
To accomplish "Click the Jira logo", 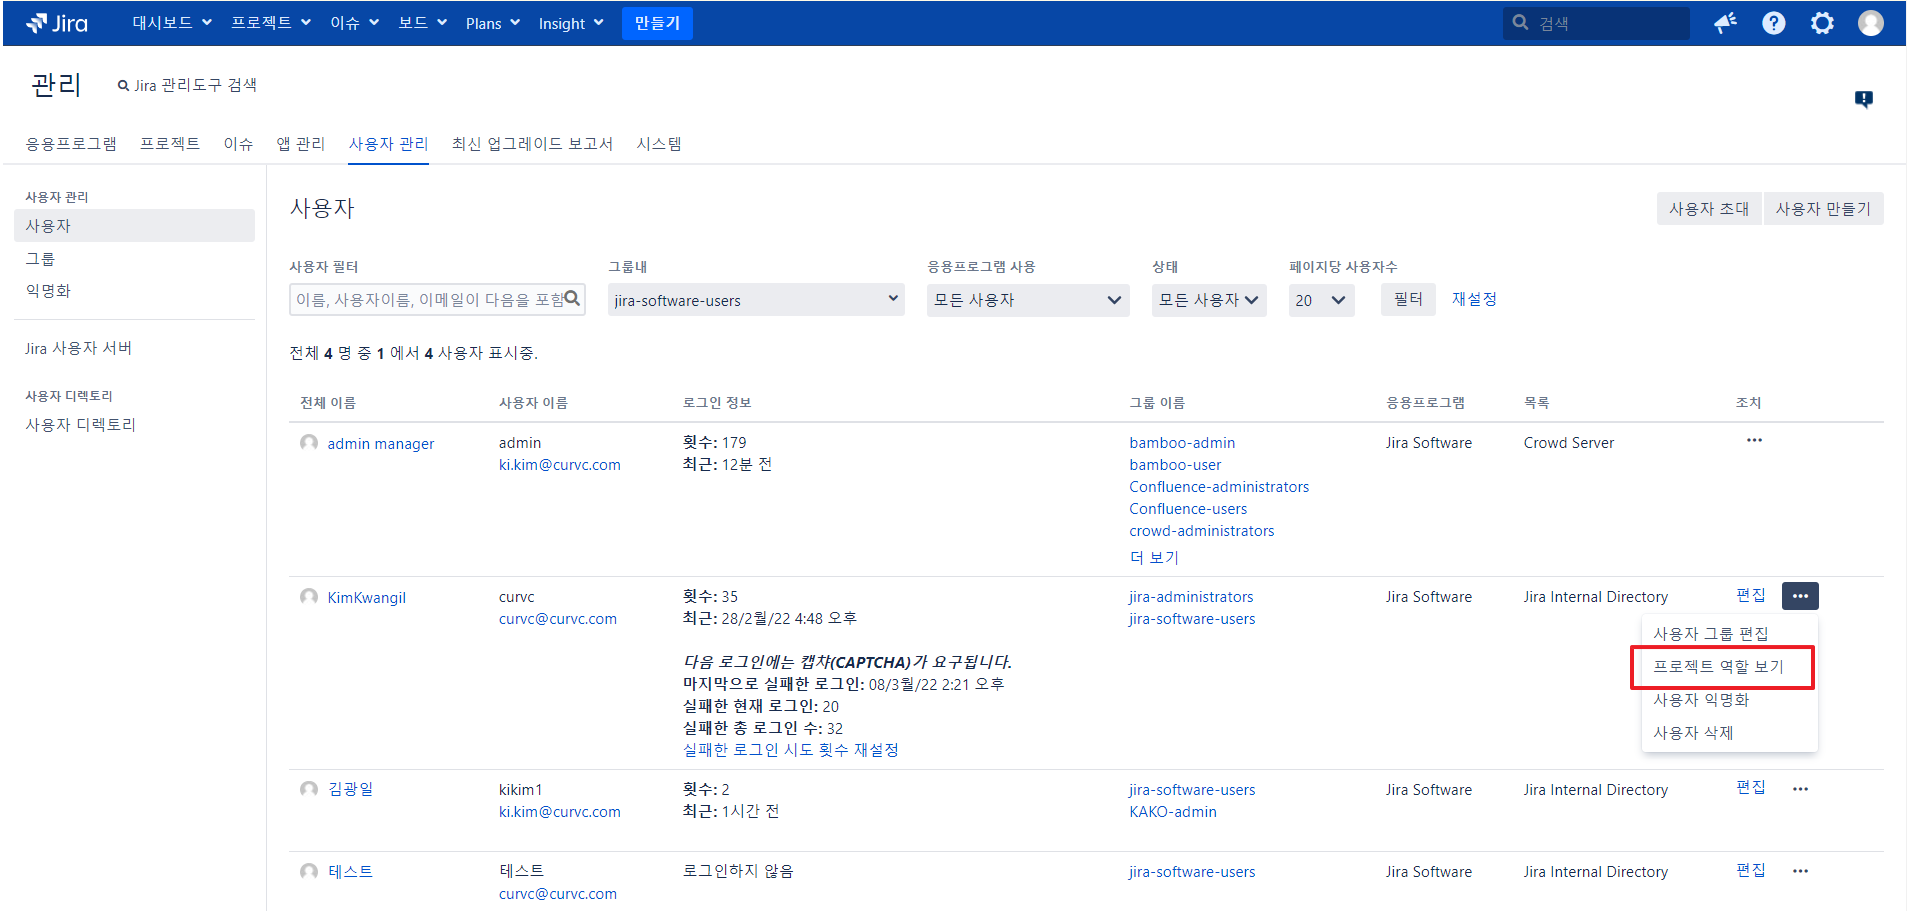I will 57,23.
